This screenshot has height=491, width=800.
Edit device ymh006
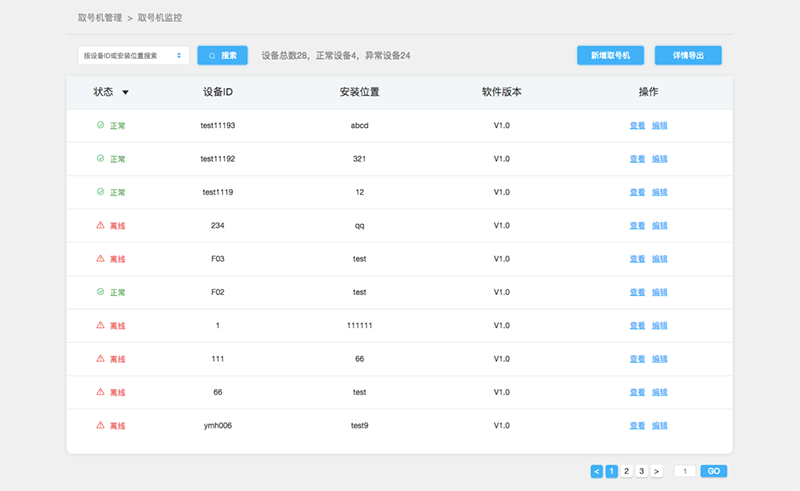(660, 426)
